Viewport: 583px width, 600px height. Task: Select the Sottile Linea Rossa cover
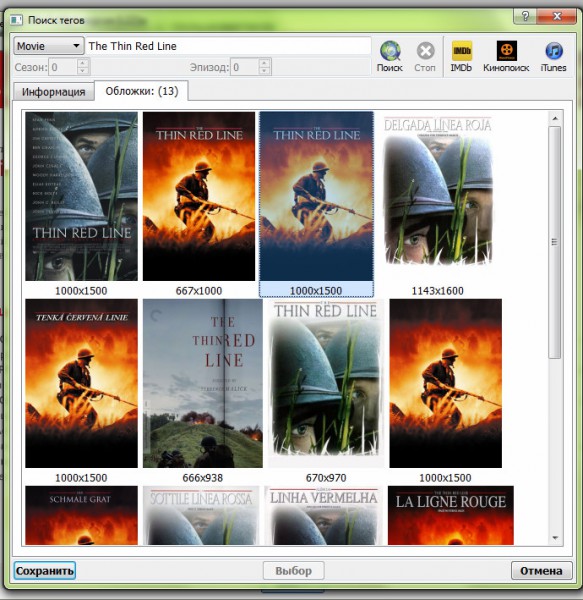pos(201,515)
